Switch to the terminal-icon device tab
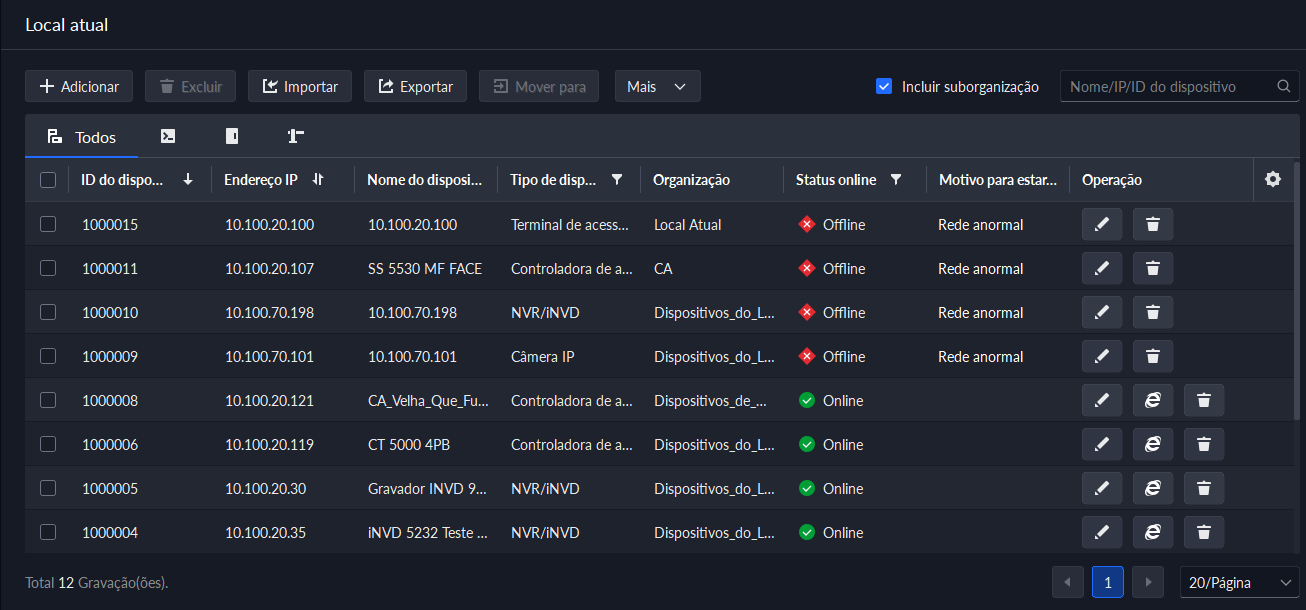 [x=168, y=137]
